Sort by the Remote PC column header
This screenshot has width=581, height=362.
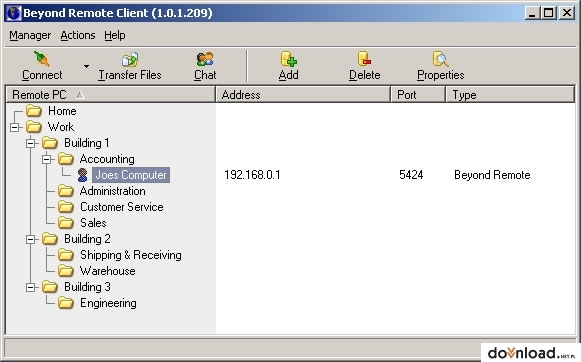tap(110, 94)
